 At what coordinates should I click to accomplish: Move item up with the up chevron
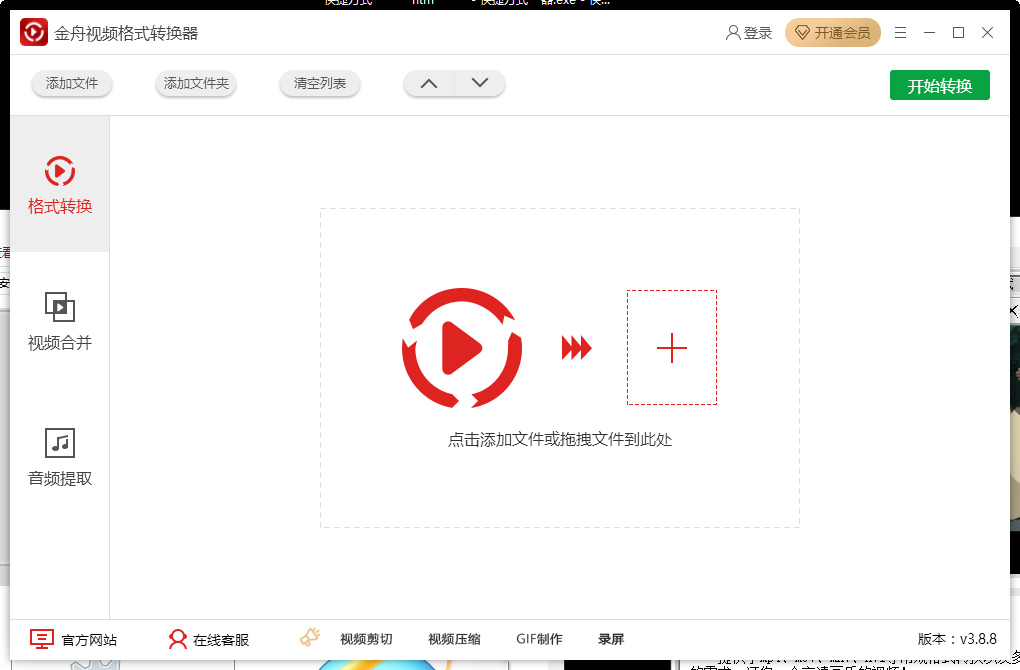pyautogui.click(x=429, y=83)
